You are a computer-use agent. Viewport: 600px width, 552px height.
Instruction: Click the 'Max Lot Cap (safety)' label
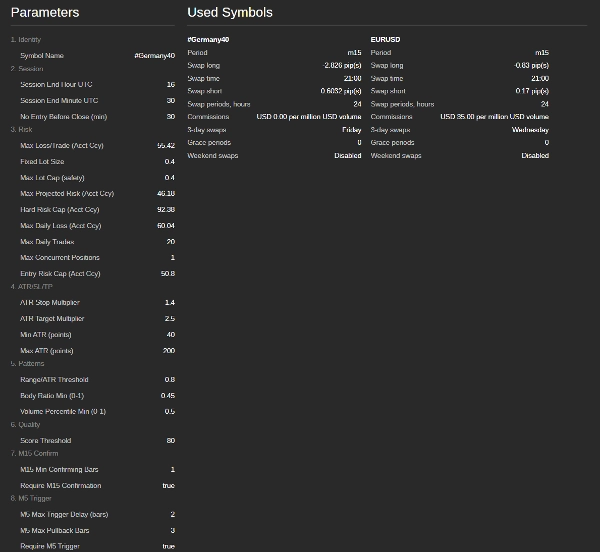[x=52, y=178]
